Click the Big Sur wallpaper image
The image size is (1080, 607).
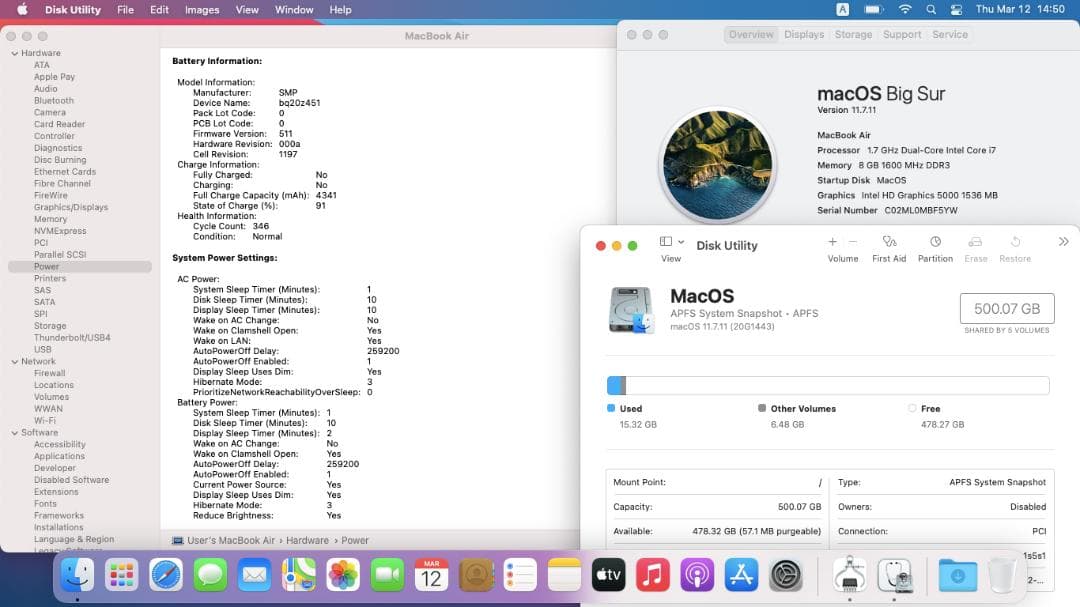(718, 165)
